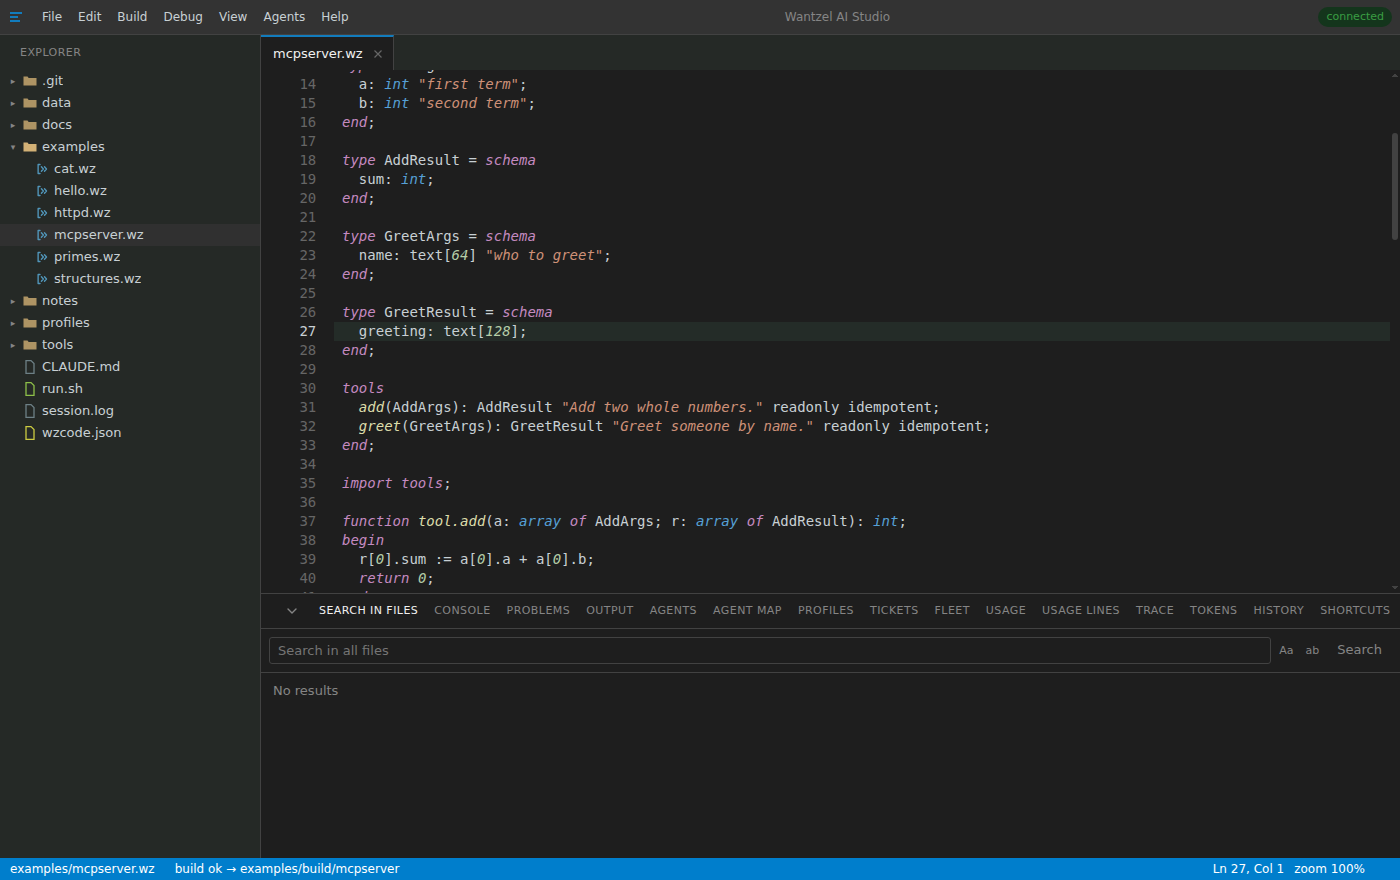1400x880 pixels.
Task: Open the USAGE LINES panel tab
Action: coord(1081,610)
